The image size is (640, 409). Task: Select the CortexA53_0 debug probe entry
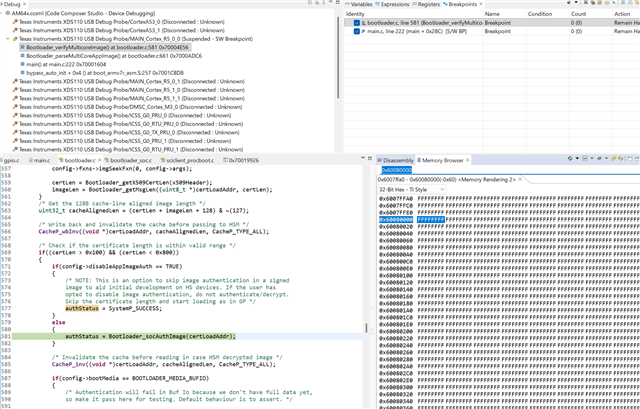point(119,22)
